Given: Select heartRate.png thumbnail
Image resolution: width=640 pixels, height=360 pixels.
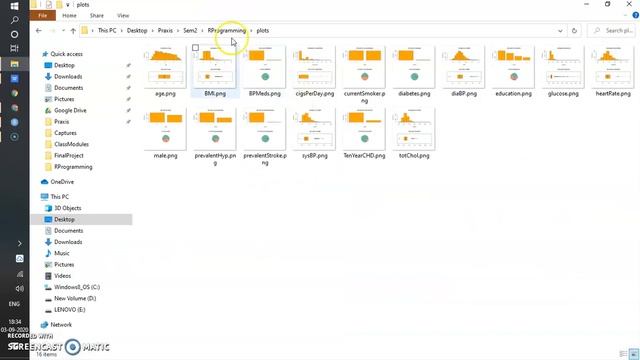Looking at the screenshot, I should (x=613, y=66).
